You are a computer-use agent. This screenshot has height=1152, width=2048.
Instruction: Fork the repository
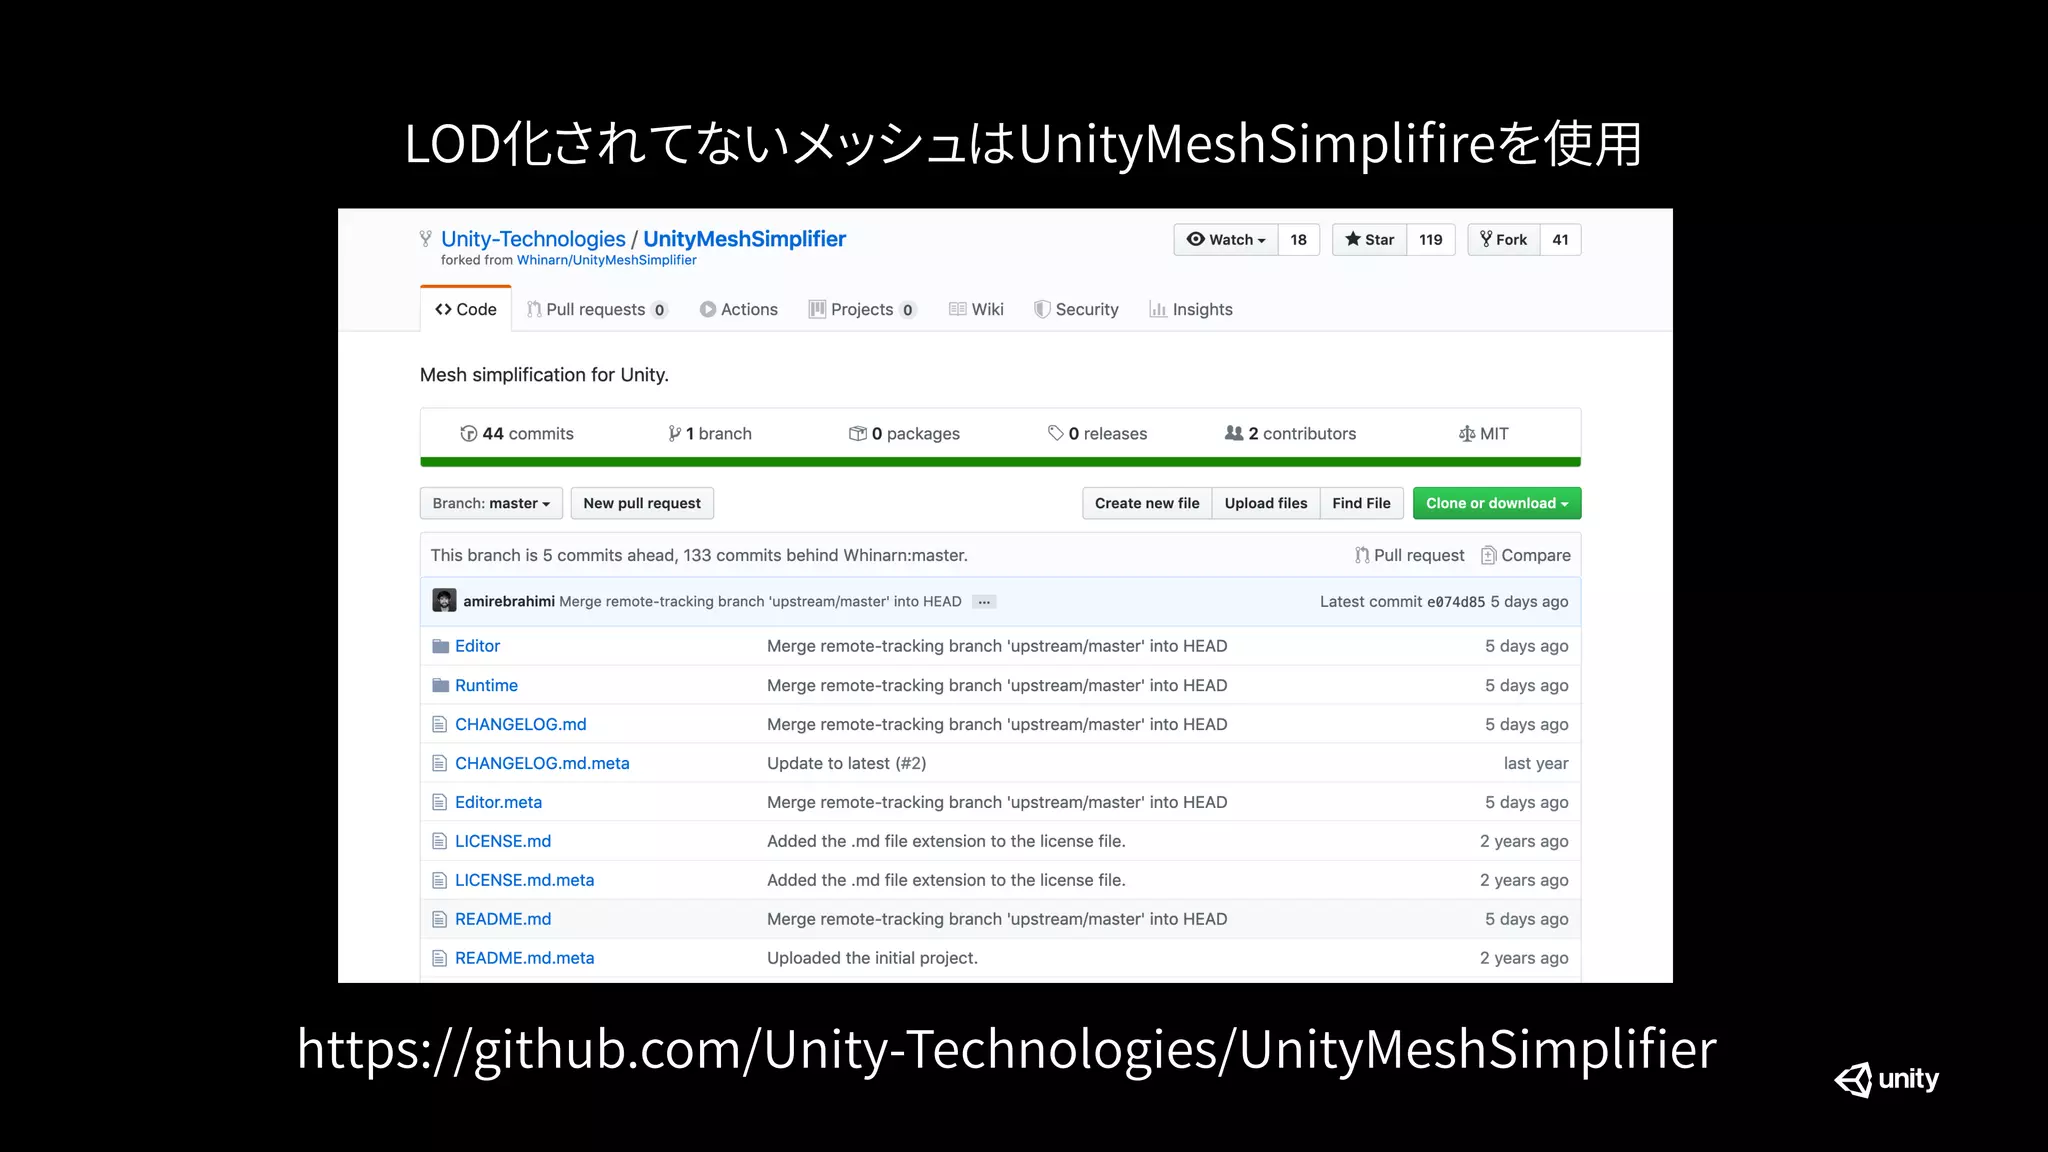click(x=1503, y=240)
